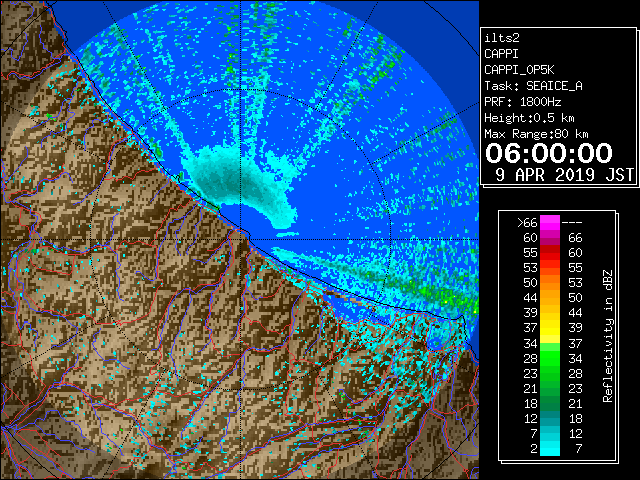
Task: Click the '9 APR 2019 JST' date
Action: coord(564,175)
